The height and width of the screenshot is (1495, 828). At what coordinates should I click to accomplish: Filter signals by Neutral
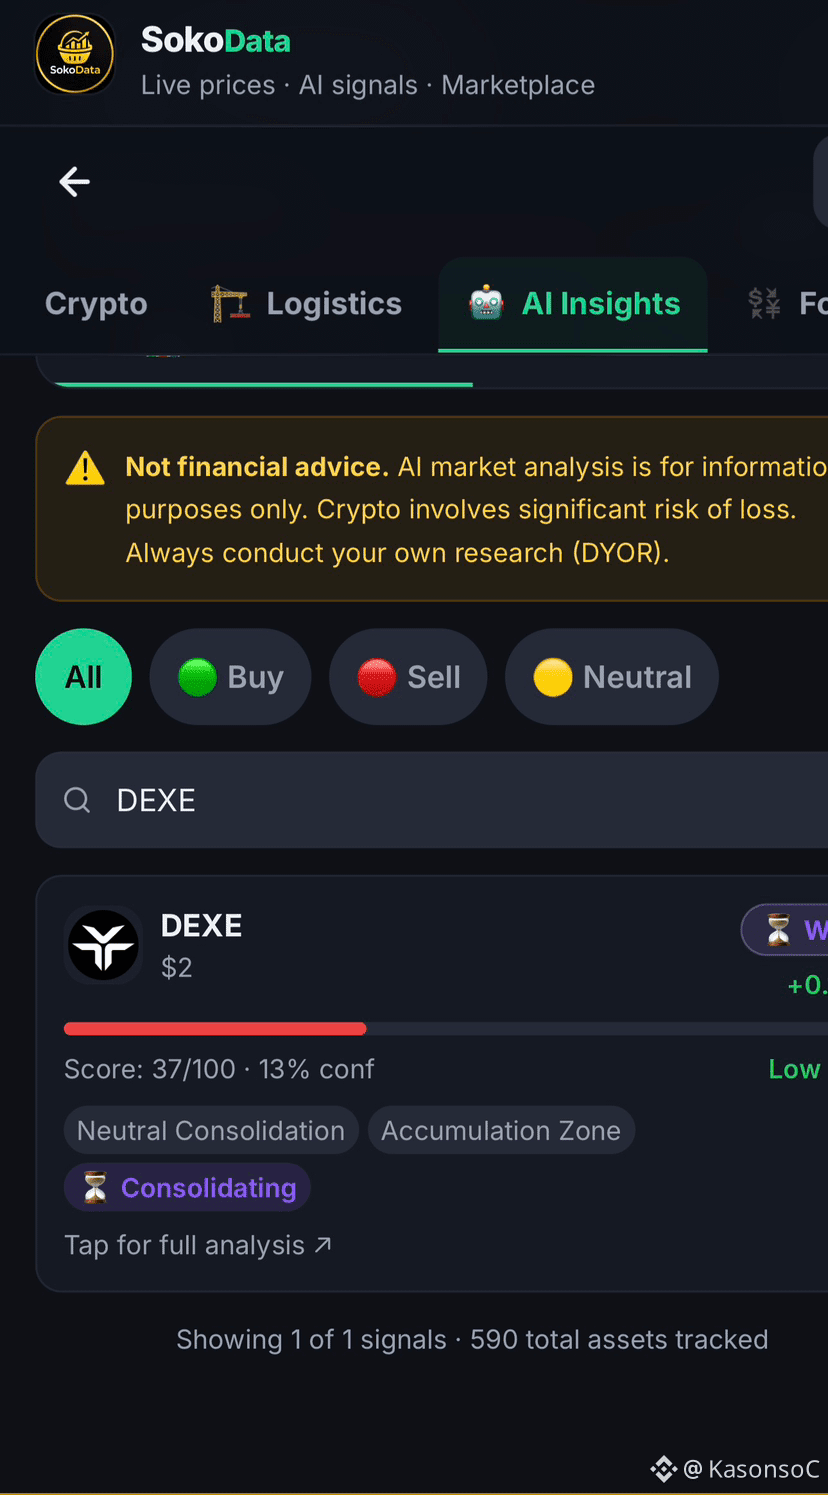point(612,677)
